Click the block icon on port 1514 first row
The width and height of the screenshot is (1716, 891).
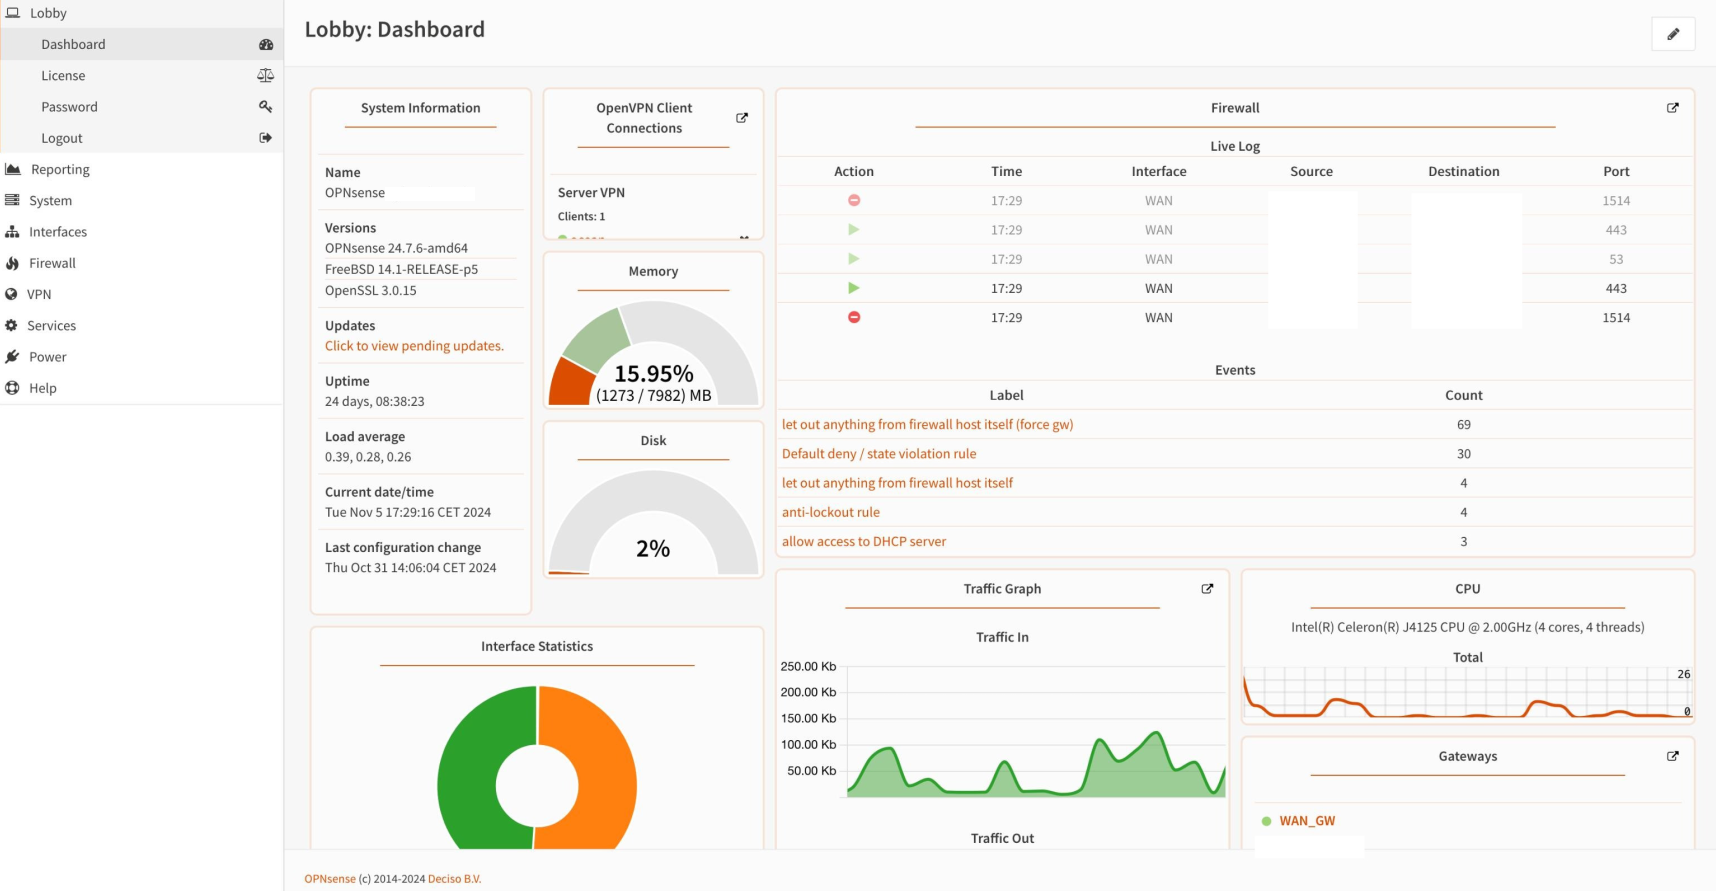point(854,200)
